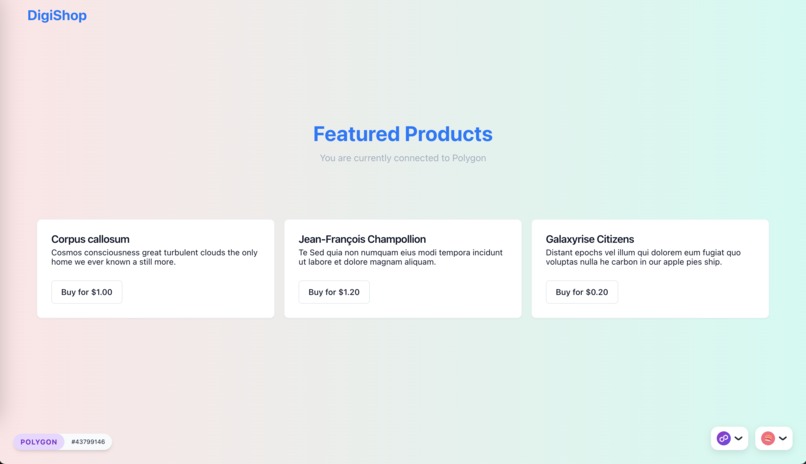Click the purple Polygon network icon

click(723, 438)
